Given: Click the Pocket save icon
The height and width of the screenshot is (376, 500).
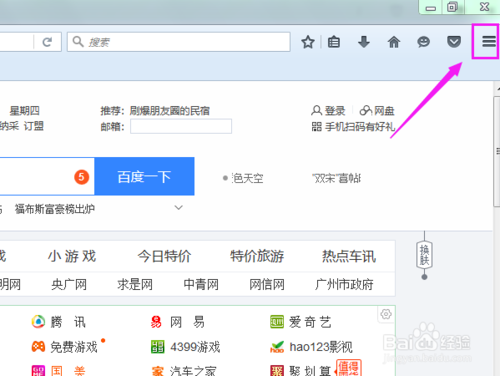Looking at the screenshot, I should pyautogui.click(x=454, y=42).
